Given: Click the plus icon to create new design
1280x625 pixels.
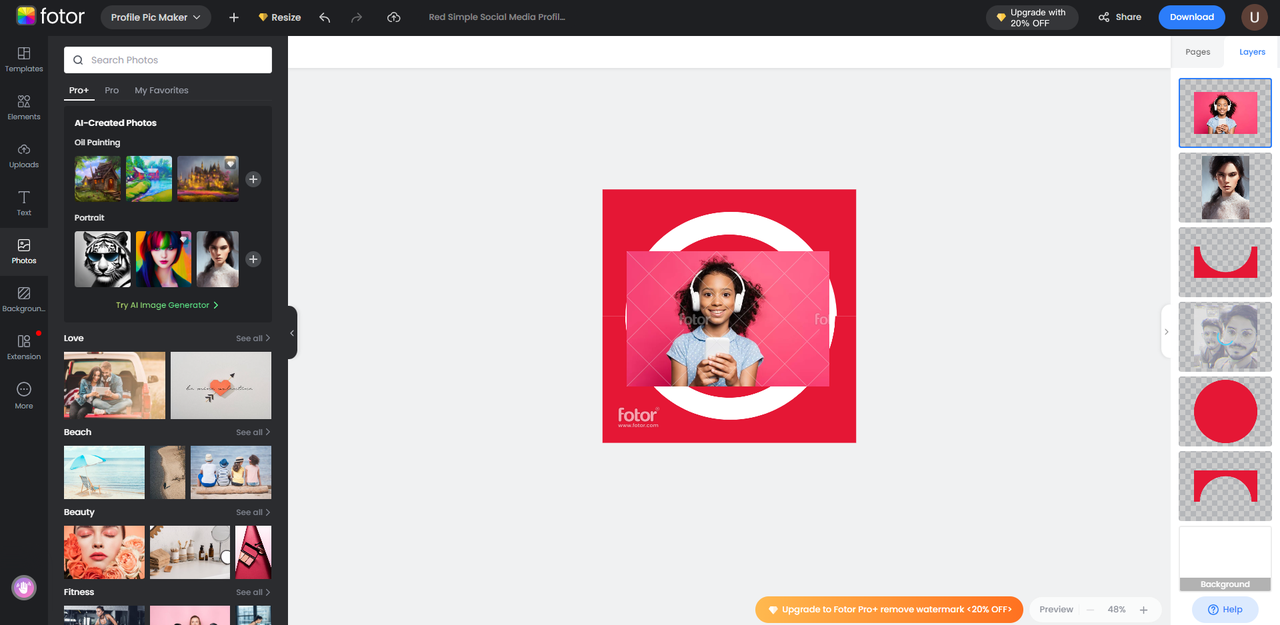Looking at the screenshot, I should [234, 17].
